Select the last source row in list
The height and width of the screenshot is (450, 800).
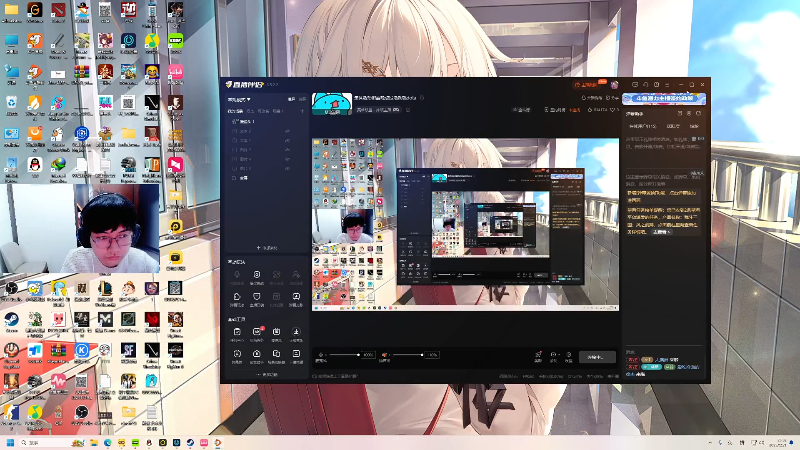pos(266,178)
